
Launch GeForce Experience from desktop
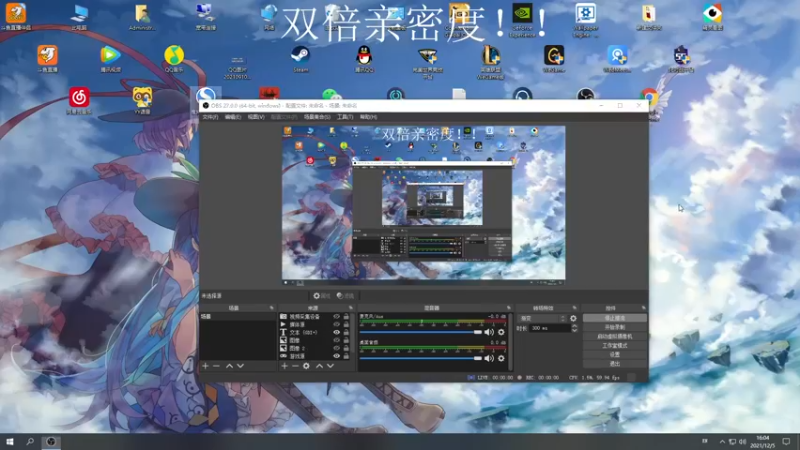tap(522, 19)
